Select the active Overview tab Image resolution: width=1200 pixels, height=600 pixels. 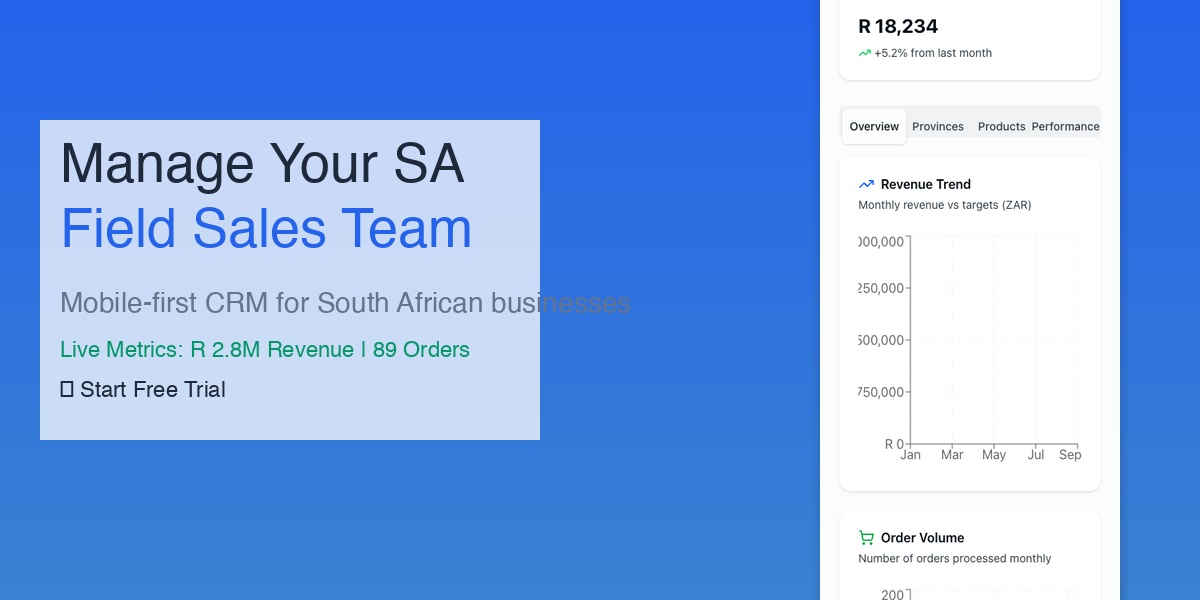click(874, 126)
